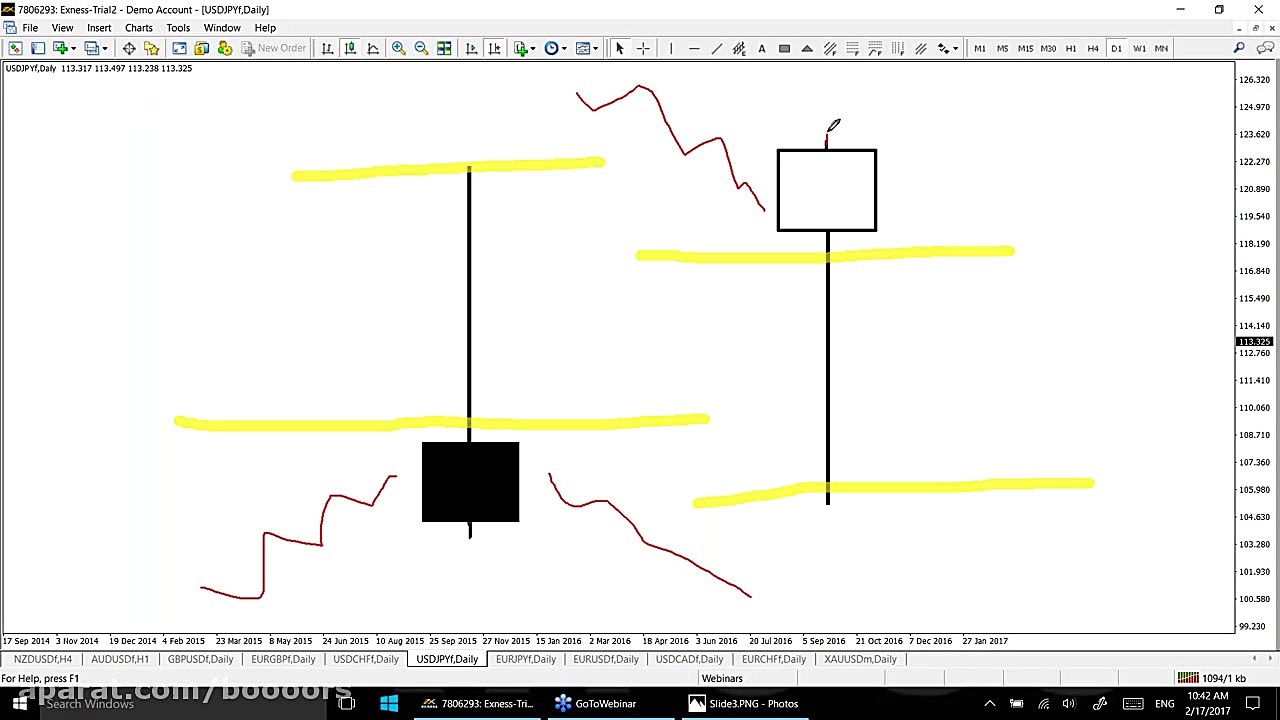Open the Insert menu
This screenshot has width=1280, height=720.
click(99, 28)
